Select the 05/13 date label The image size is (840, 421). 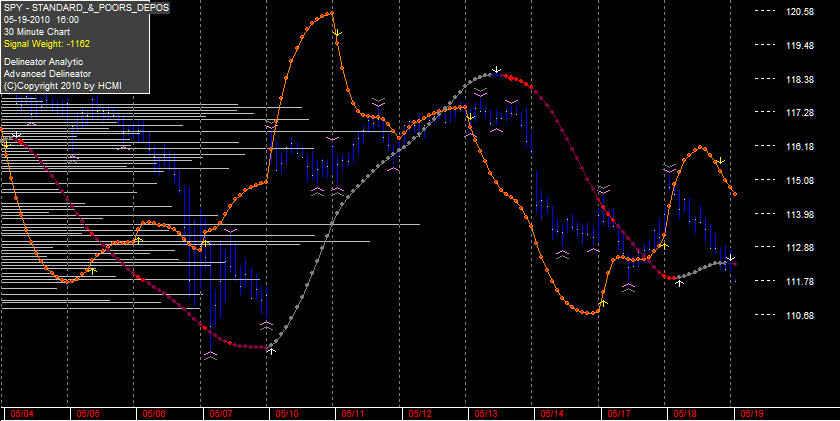tap(486, 414)
